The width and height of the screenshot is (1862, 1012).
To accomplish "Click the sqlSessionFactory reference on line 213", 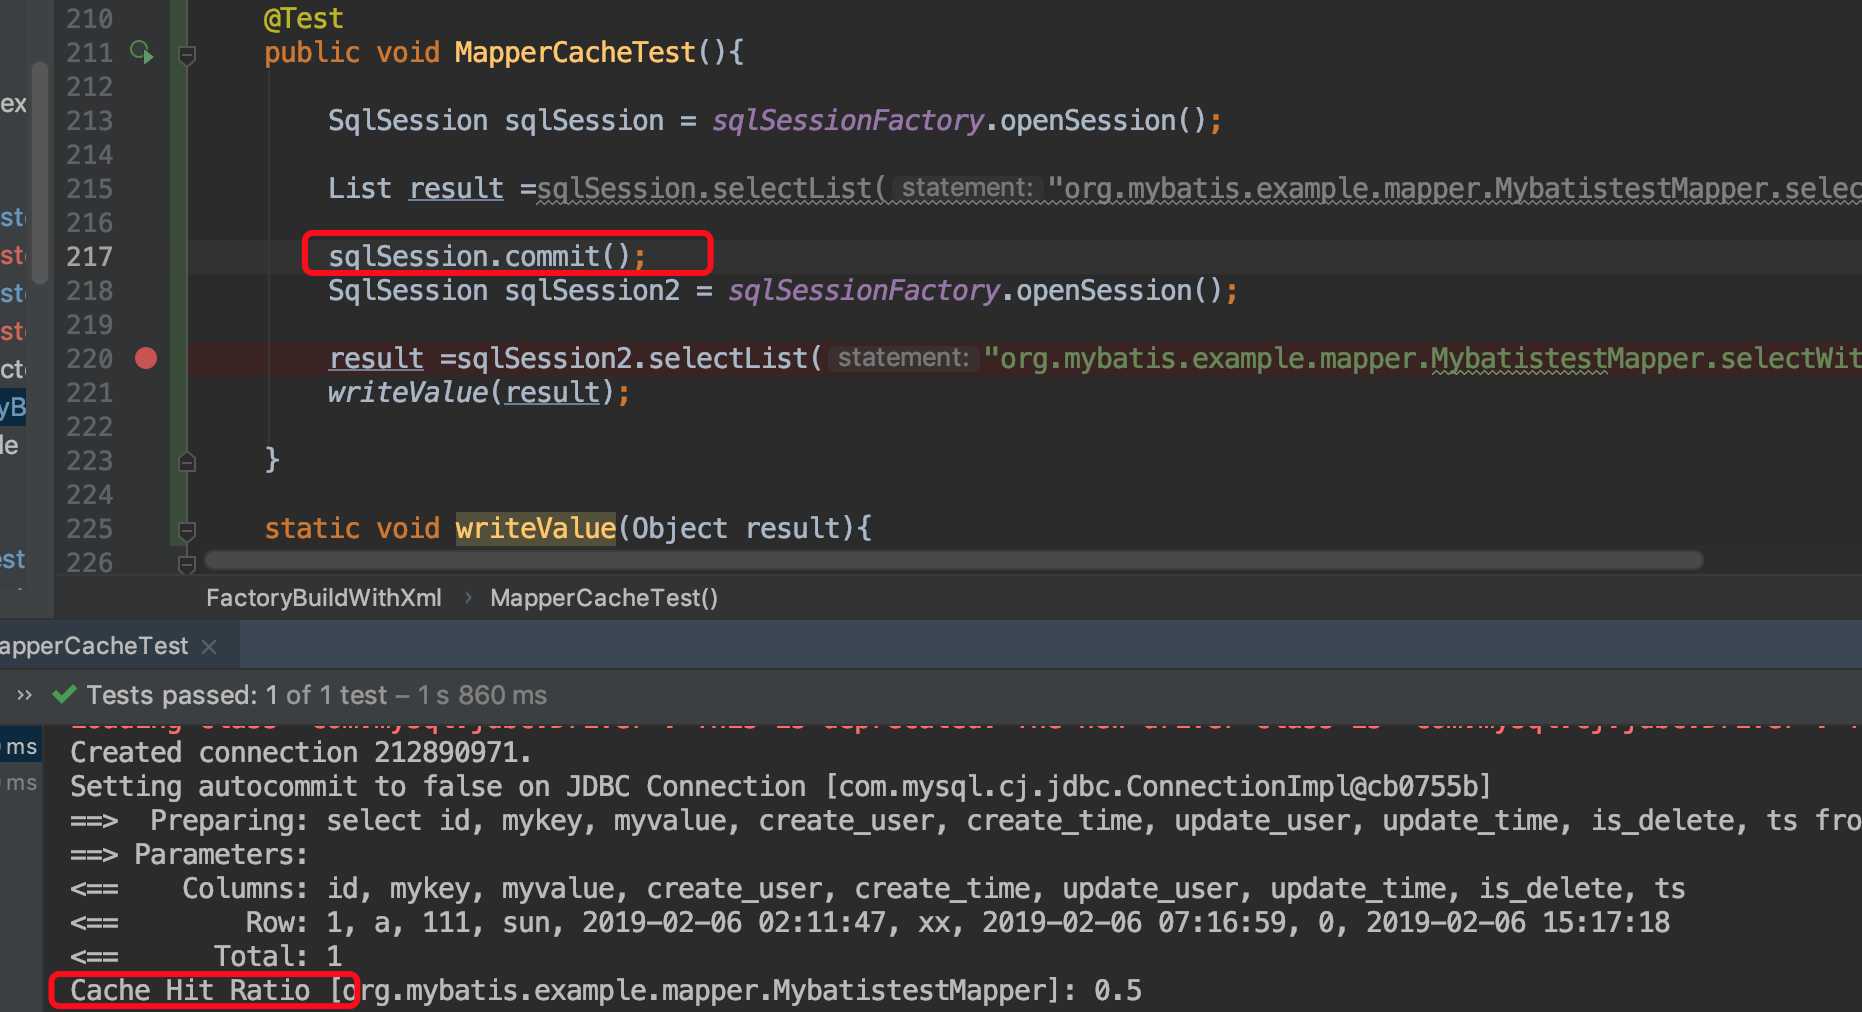I will click(848, 120).
